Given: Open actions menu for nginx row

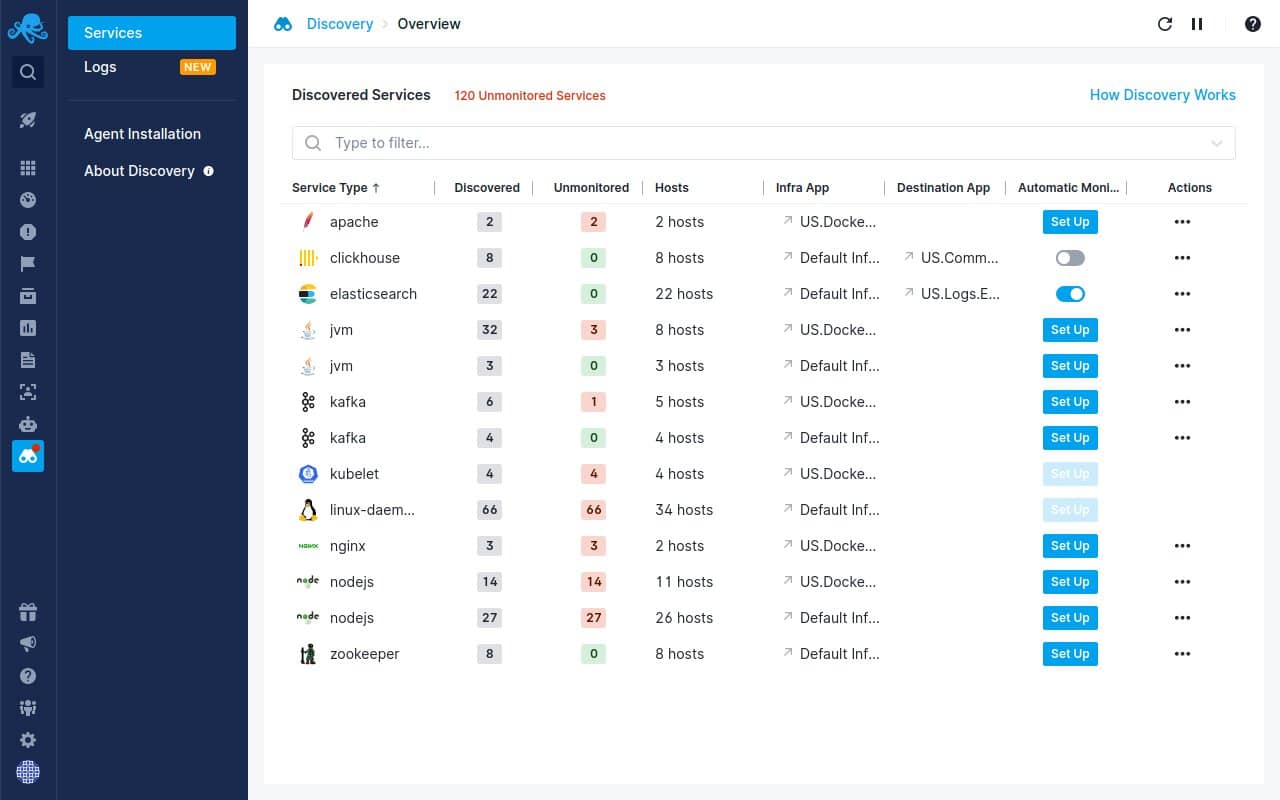Looking at the screenshot, I should pyautogui.click(x=1183, y=546).
